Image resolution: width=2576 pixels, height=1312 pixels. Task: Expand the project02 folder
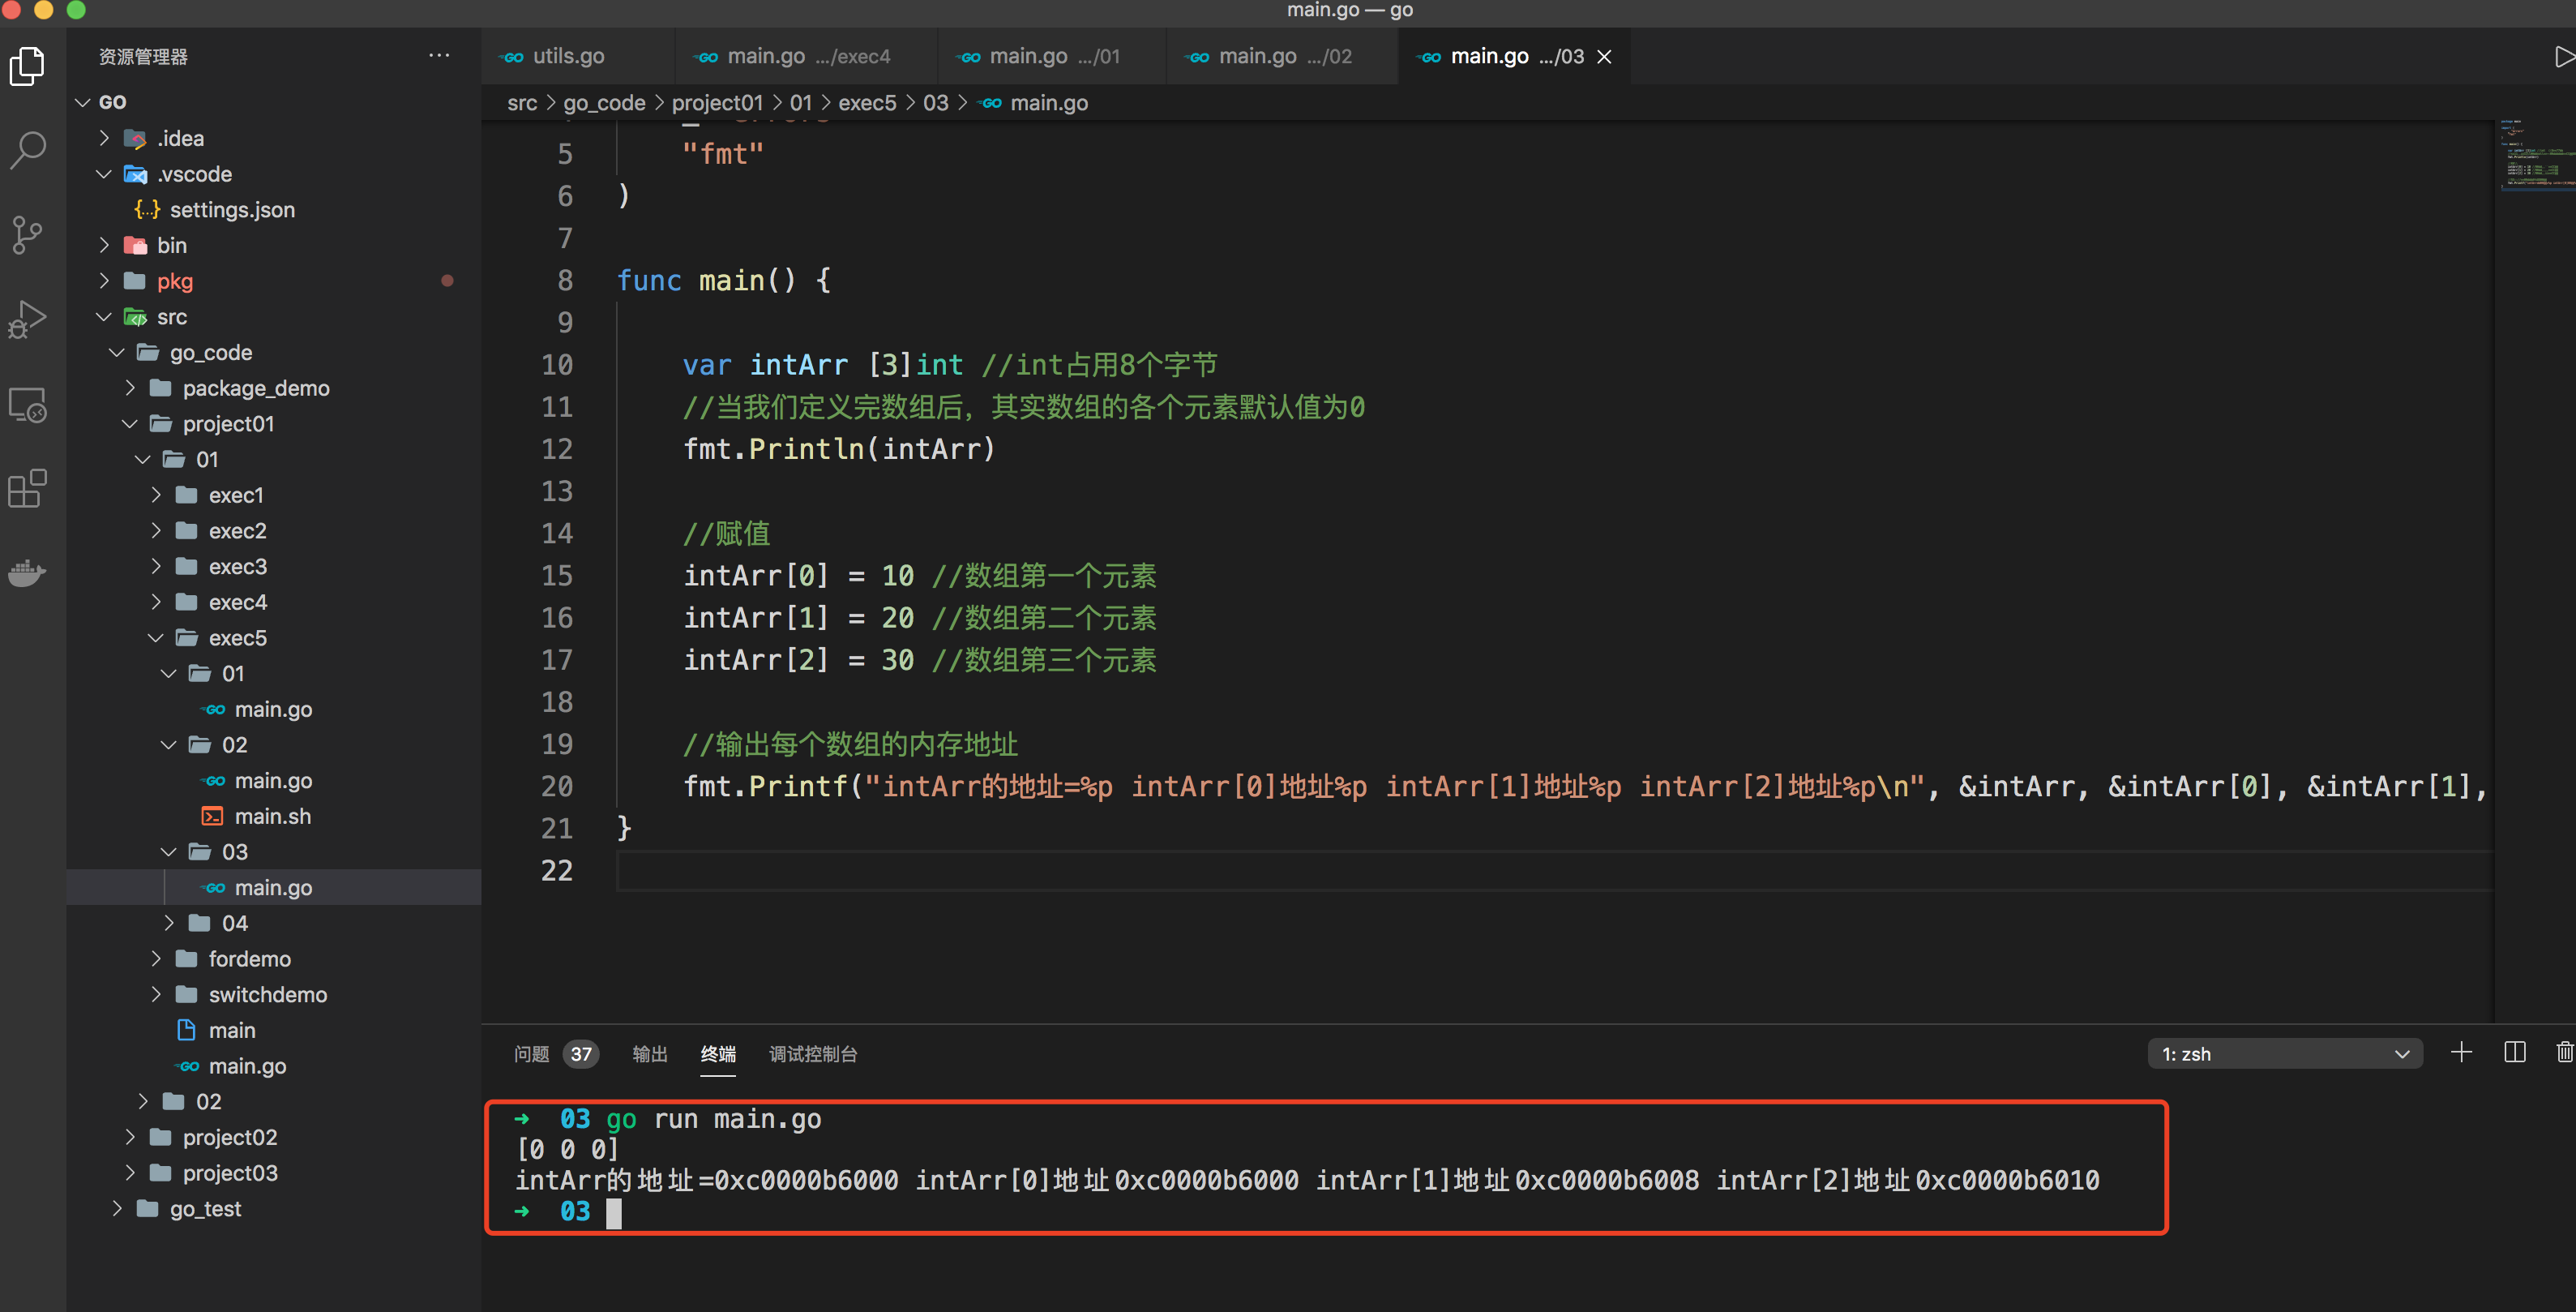[x=229, y=1137]
